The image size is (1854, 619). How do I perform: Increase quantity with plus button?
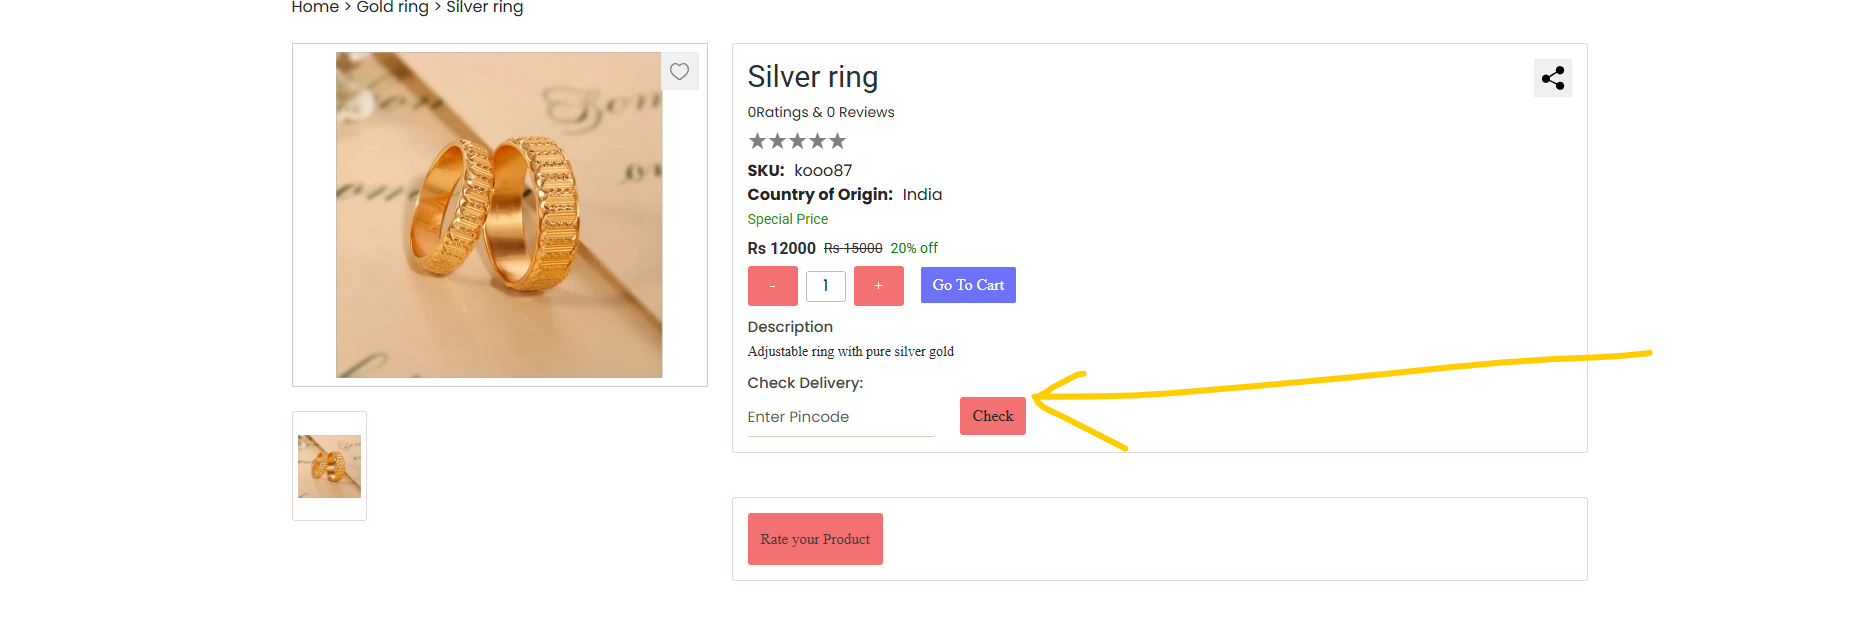click(878, 286)
